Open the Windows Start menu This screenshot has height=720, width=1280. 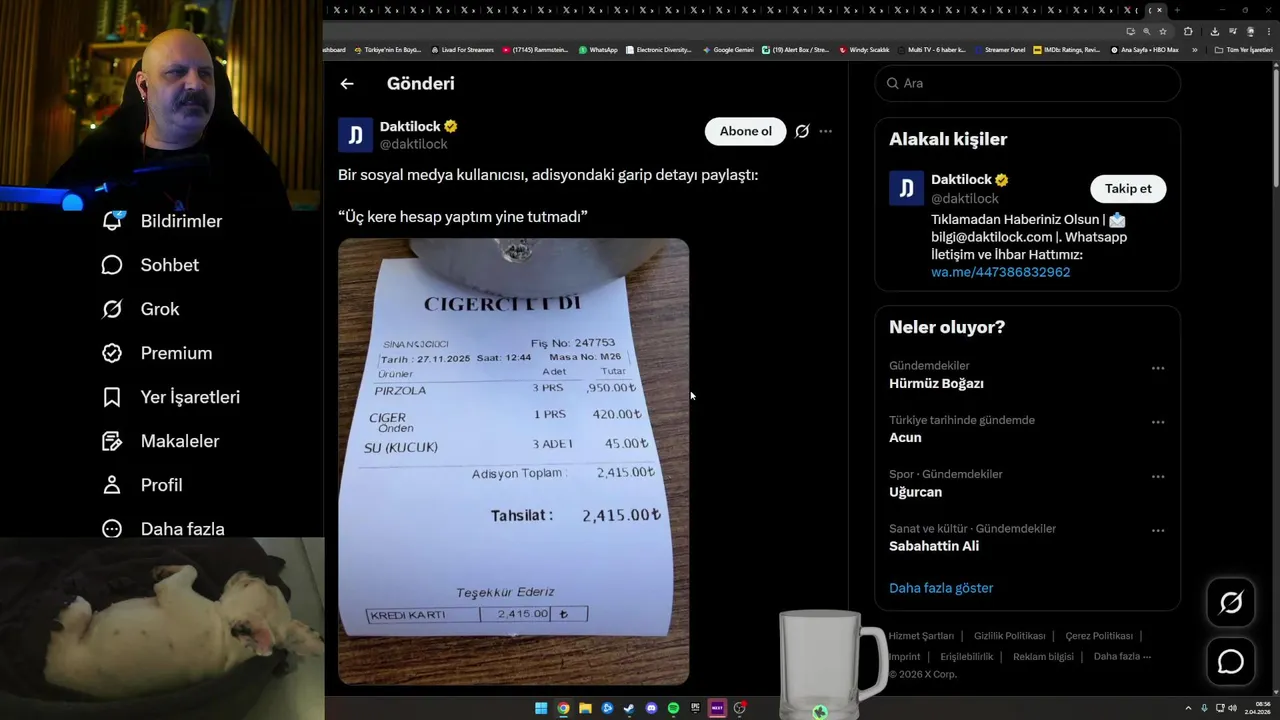tap(541, 708)
